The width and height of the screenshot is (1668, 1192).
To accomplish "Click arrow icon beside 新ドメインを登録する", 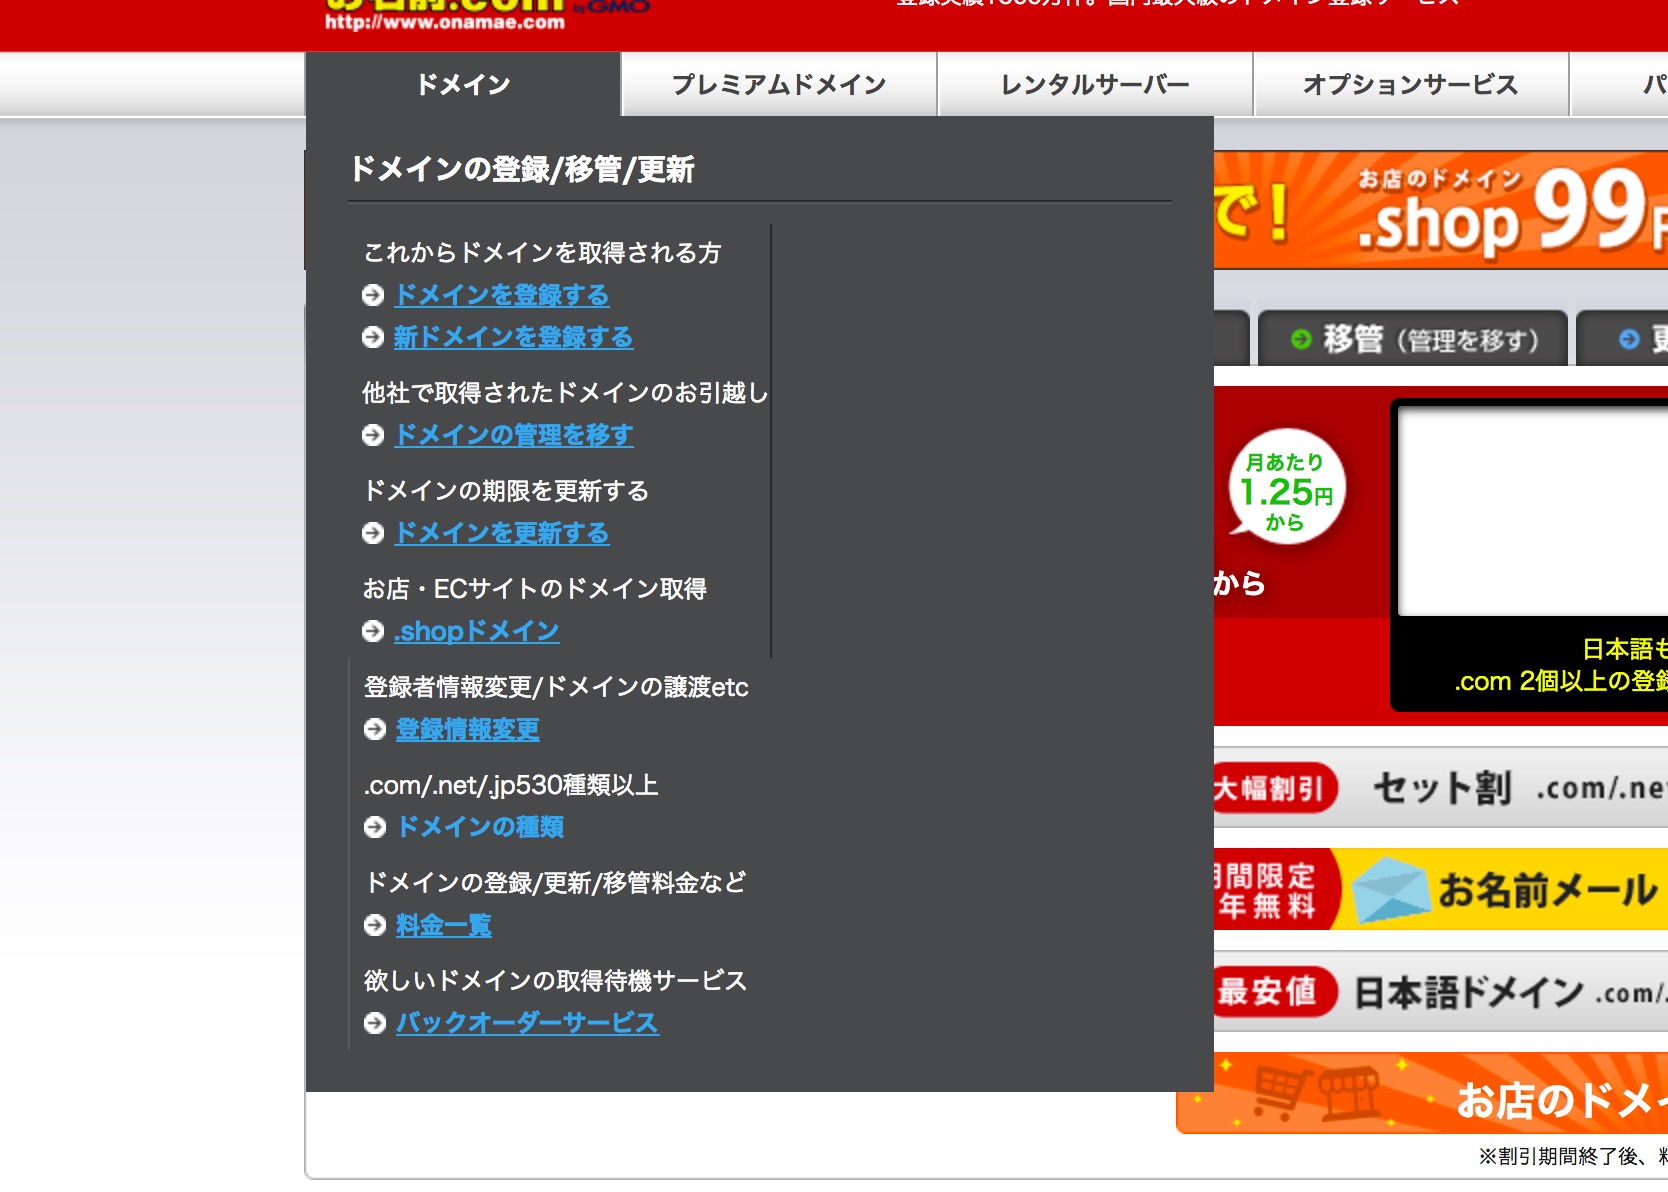I will 373,337.
